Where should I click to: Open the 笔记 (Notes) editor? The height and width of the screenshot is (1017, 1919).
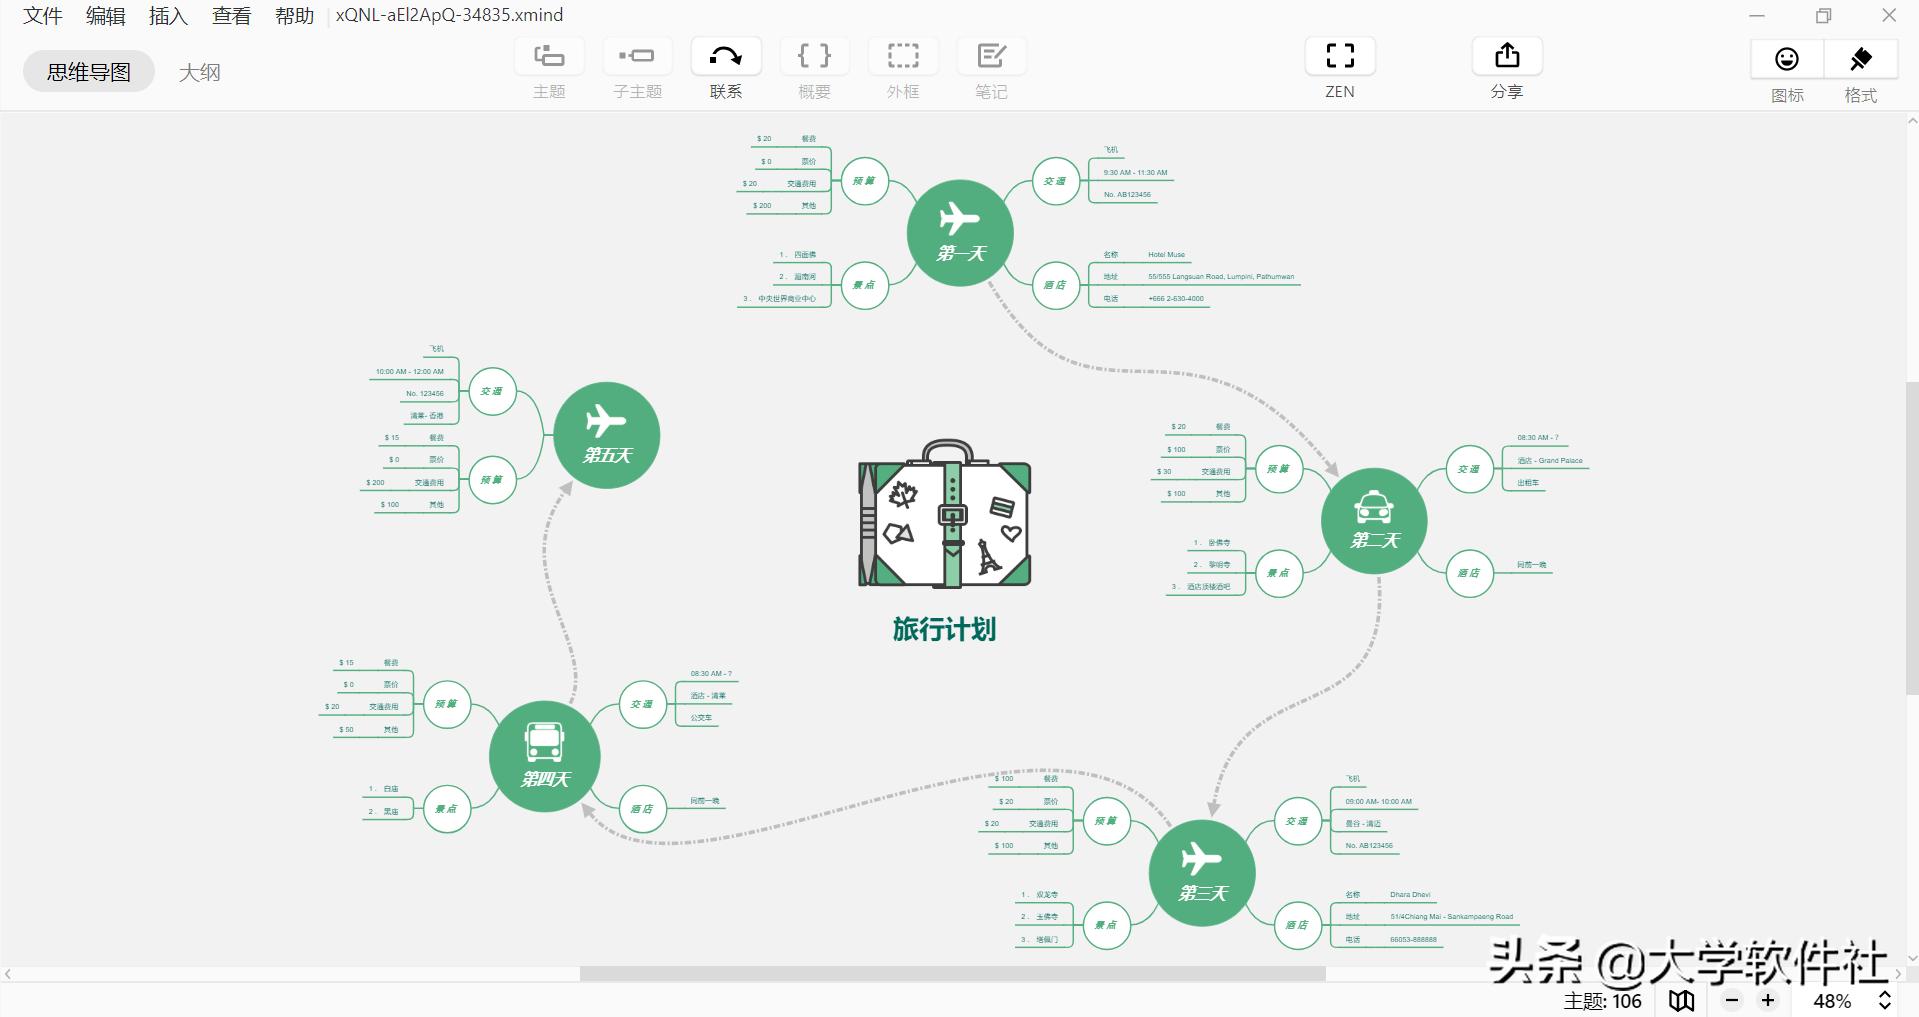click(990, 56)
